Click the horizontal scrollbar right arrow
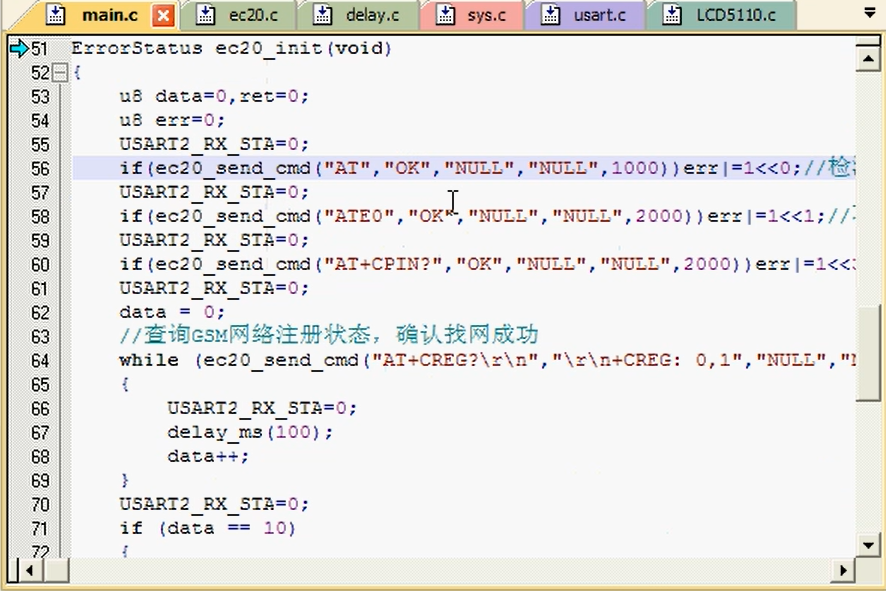 click(x=842, y=570)
